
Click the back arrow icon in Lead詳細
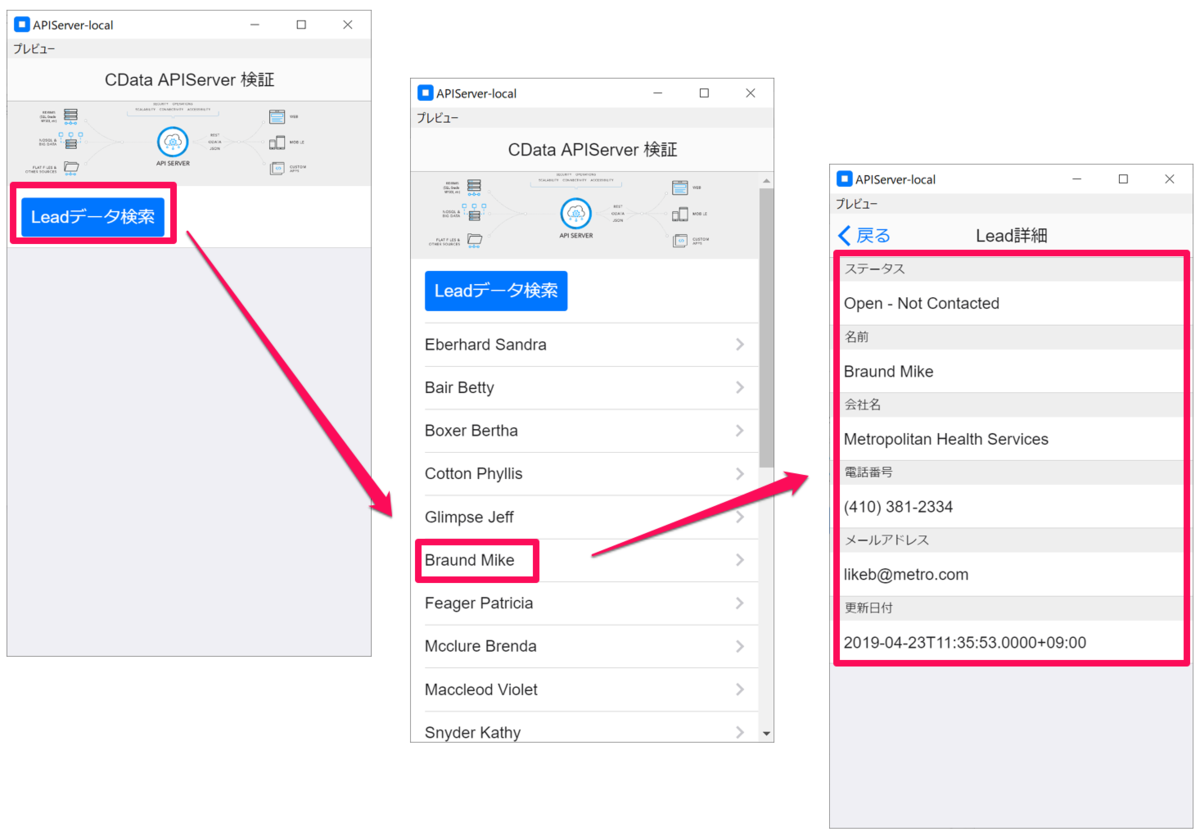click(x=844, y=235)
